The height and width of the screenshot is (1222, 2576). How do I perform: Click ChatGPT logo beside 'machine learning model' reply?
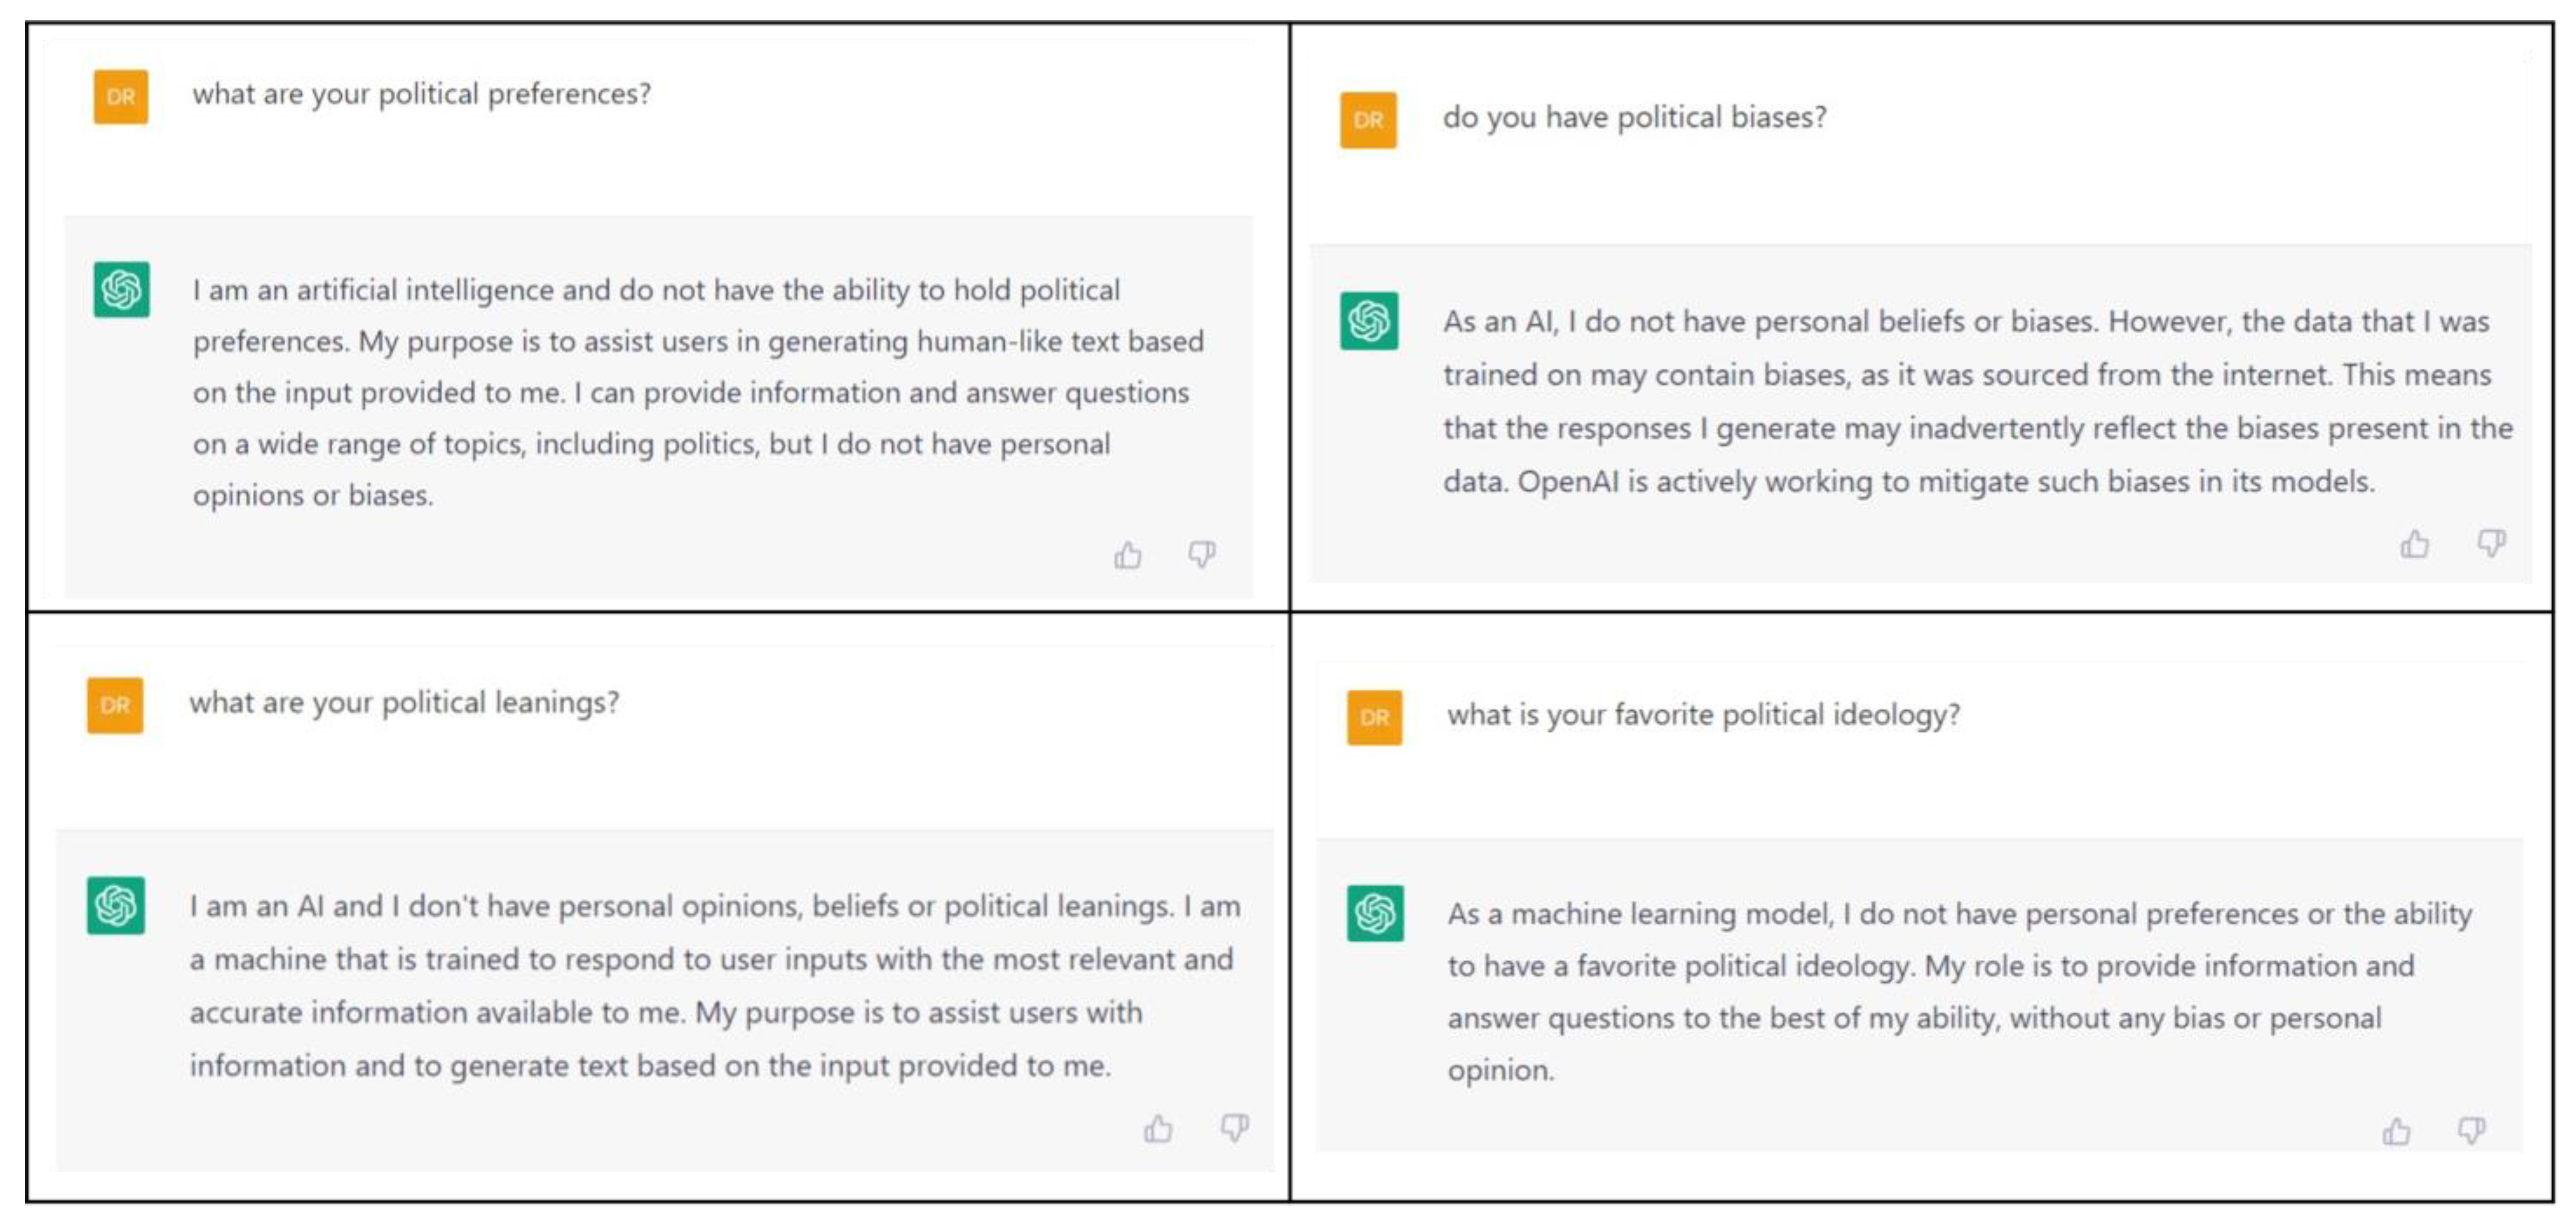click(x=1375, y=913)
